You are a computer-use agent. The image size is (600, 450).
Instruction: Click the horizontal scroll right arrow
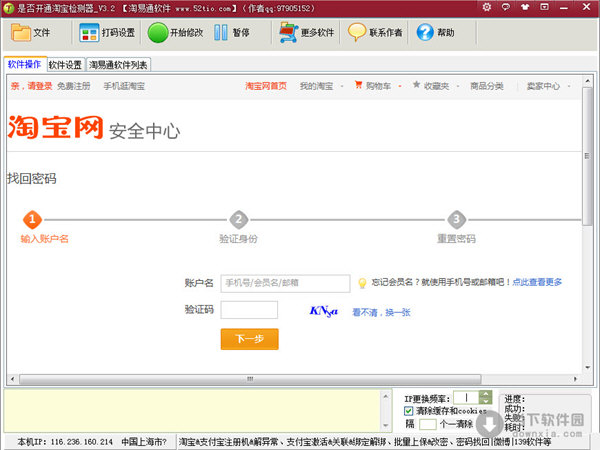tap(575, 379)
